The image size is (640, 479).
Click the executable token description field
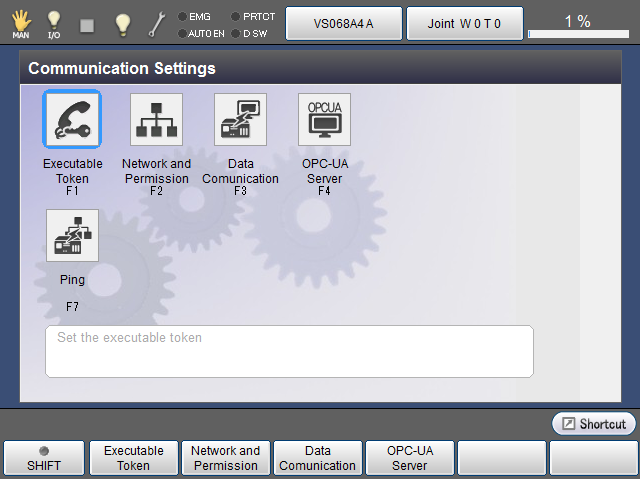pos(289,351)
